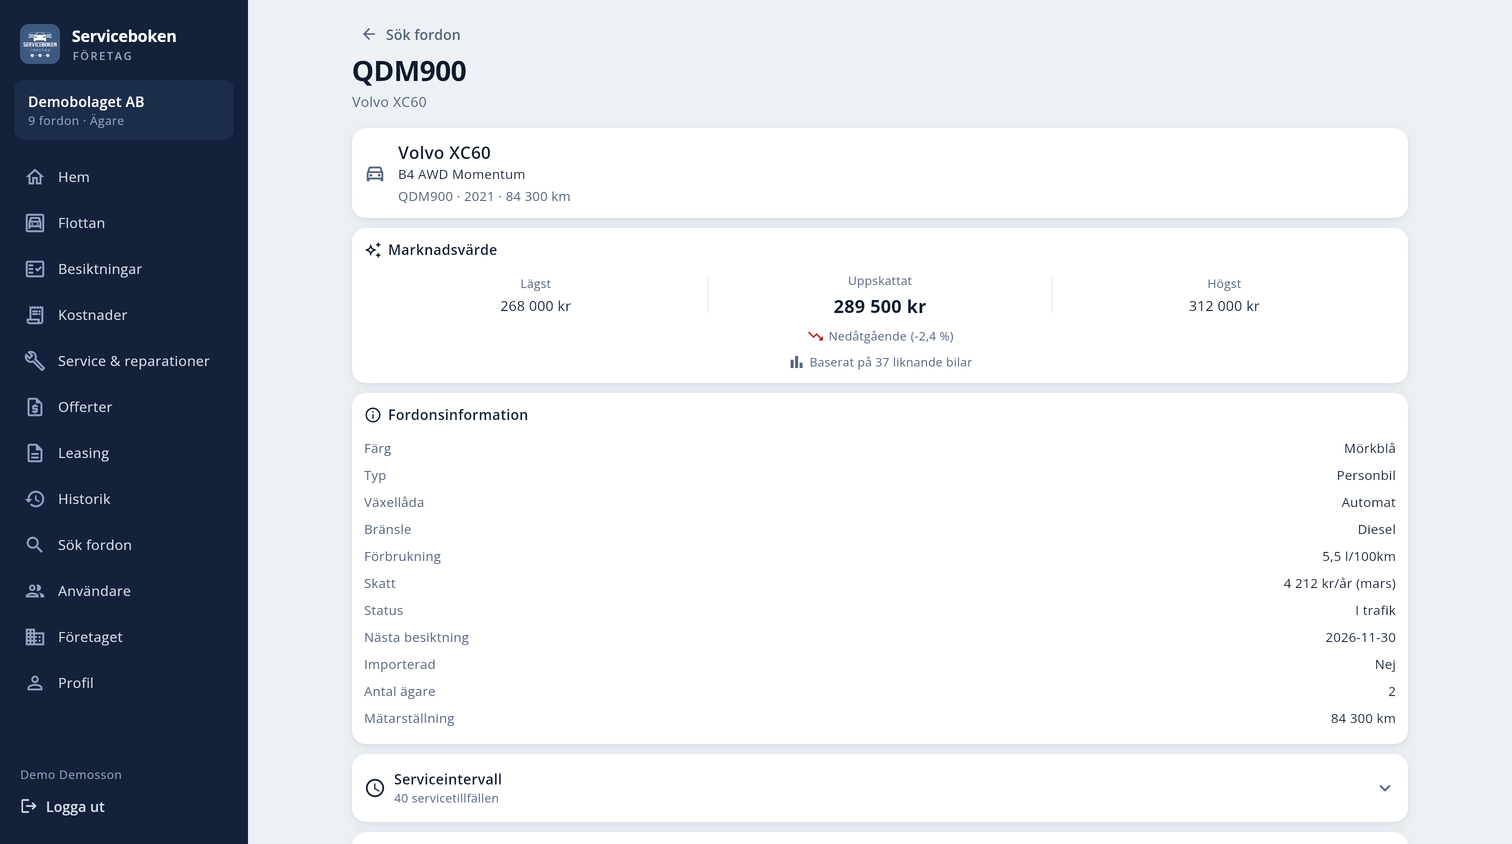Image resolution: width=1512 pixels, height=844 pixels.
Task: Click the Kostnader receipt icon
Action: [35, 315]
